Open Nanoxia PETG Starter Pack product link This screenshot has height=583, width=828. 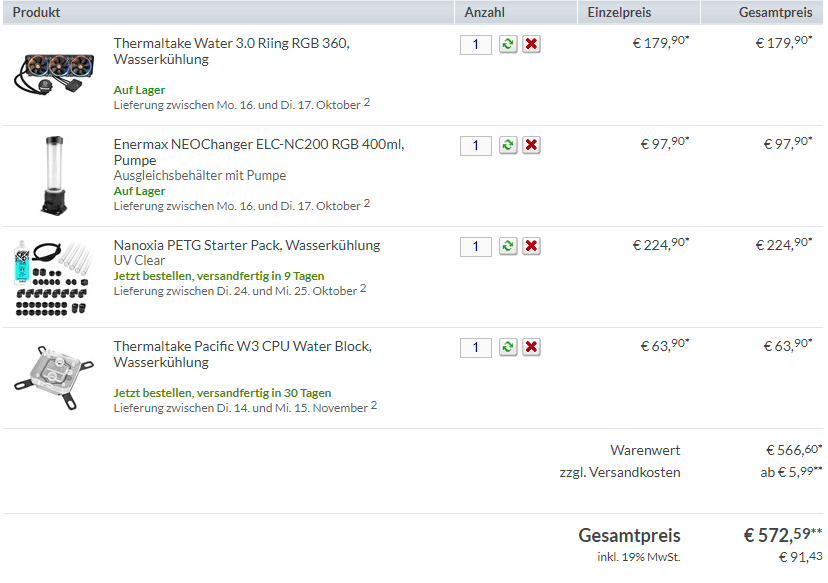(x=247, y=245)
